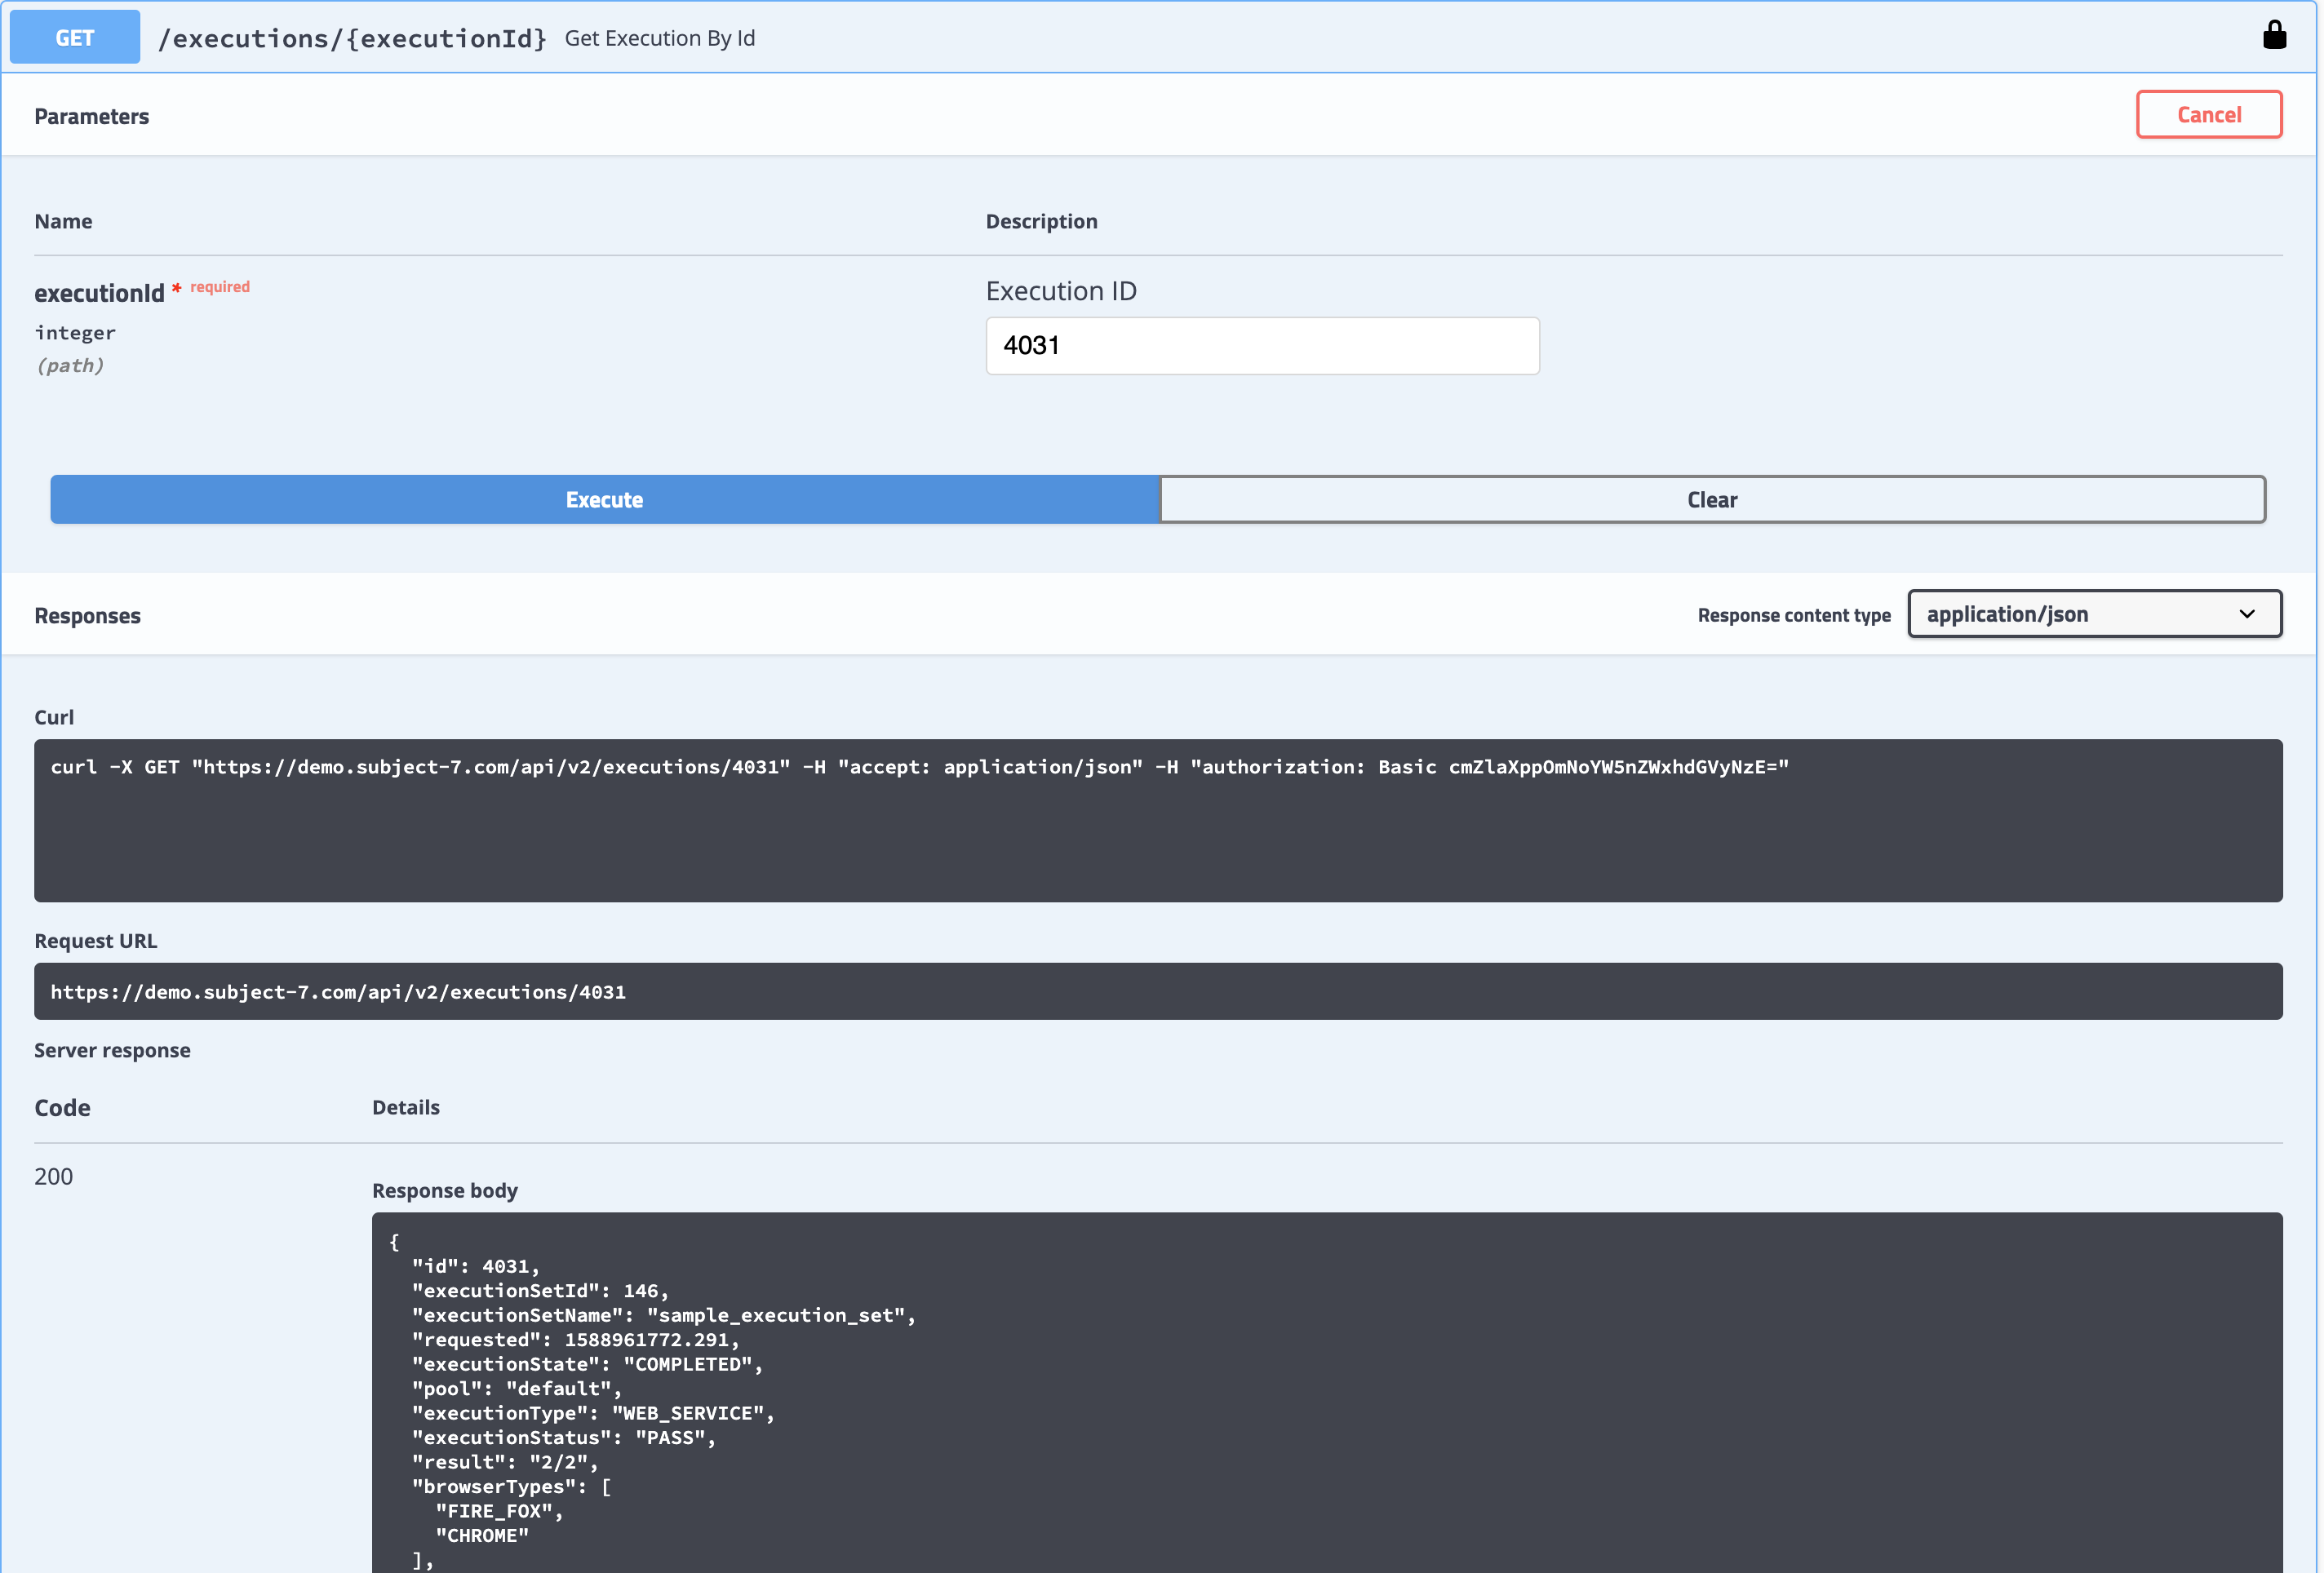This screenshot has height=1573, width=2324.
Task: Click the 200 response code
Action: [54, 1176]
